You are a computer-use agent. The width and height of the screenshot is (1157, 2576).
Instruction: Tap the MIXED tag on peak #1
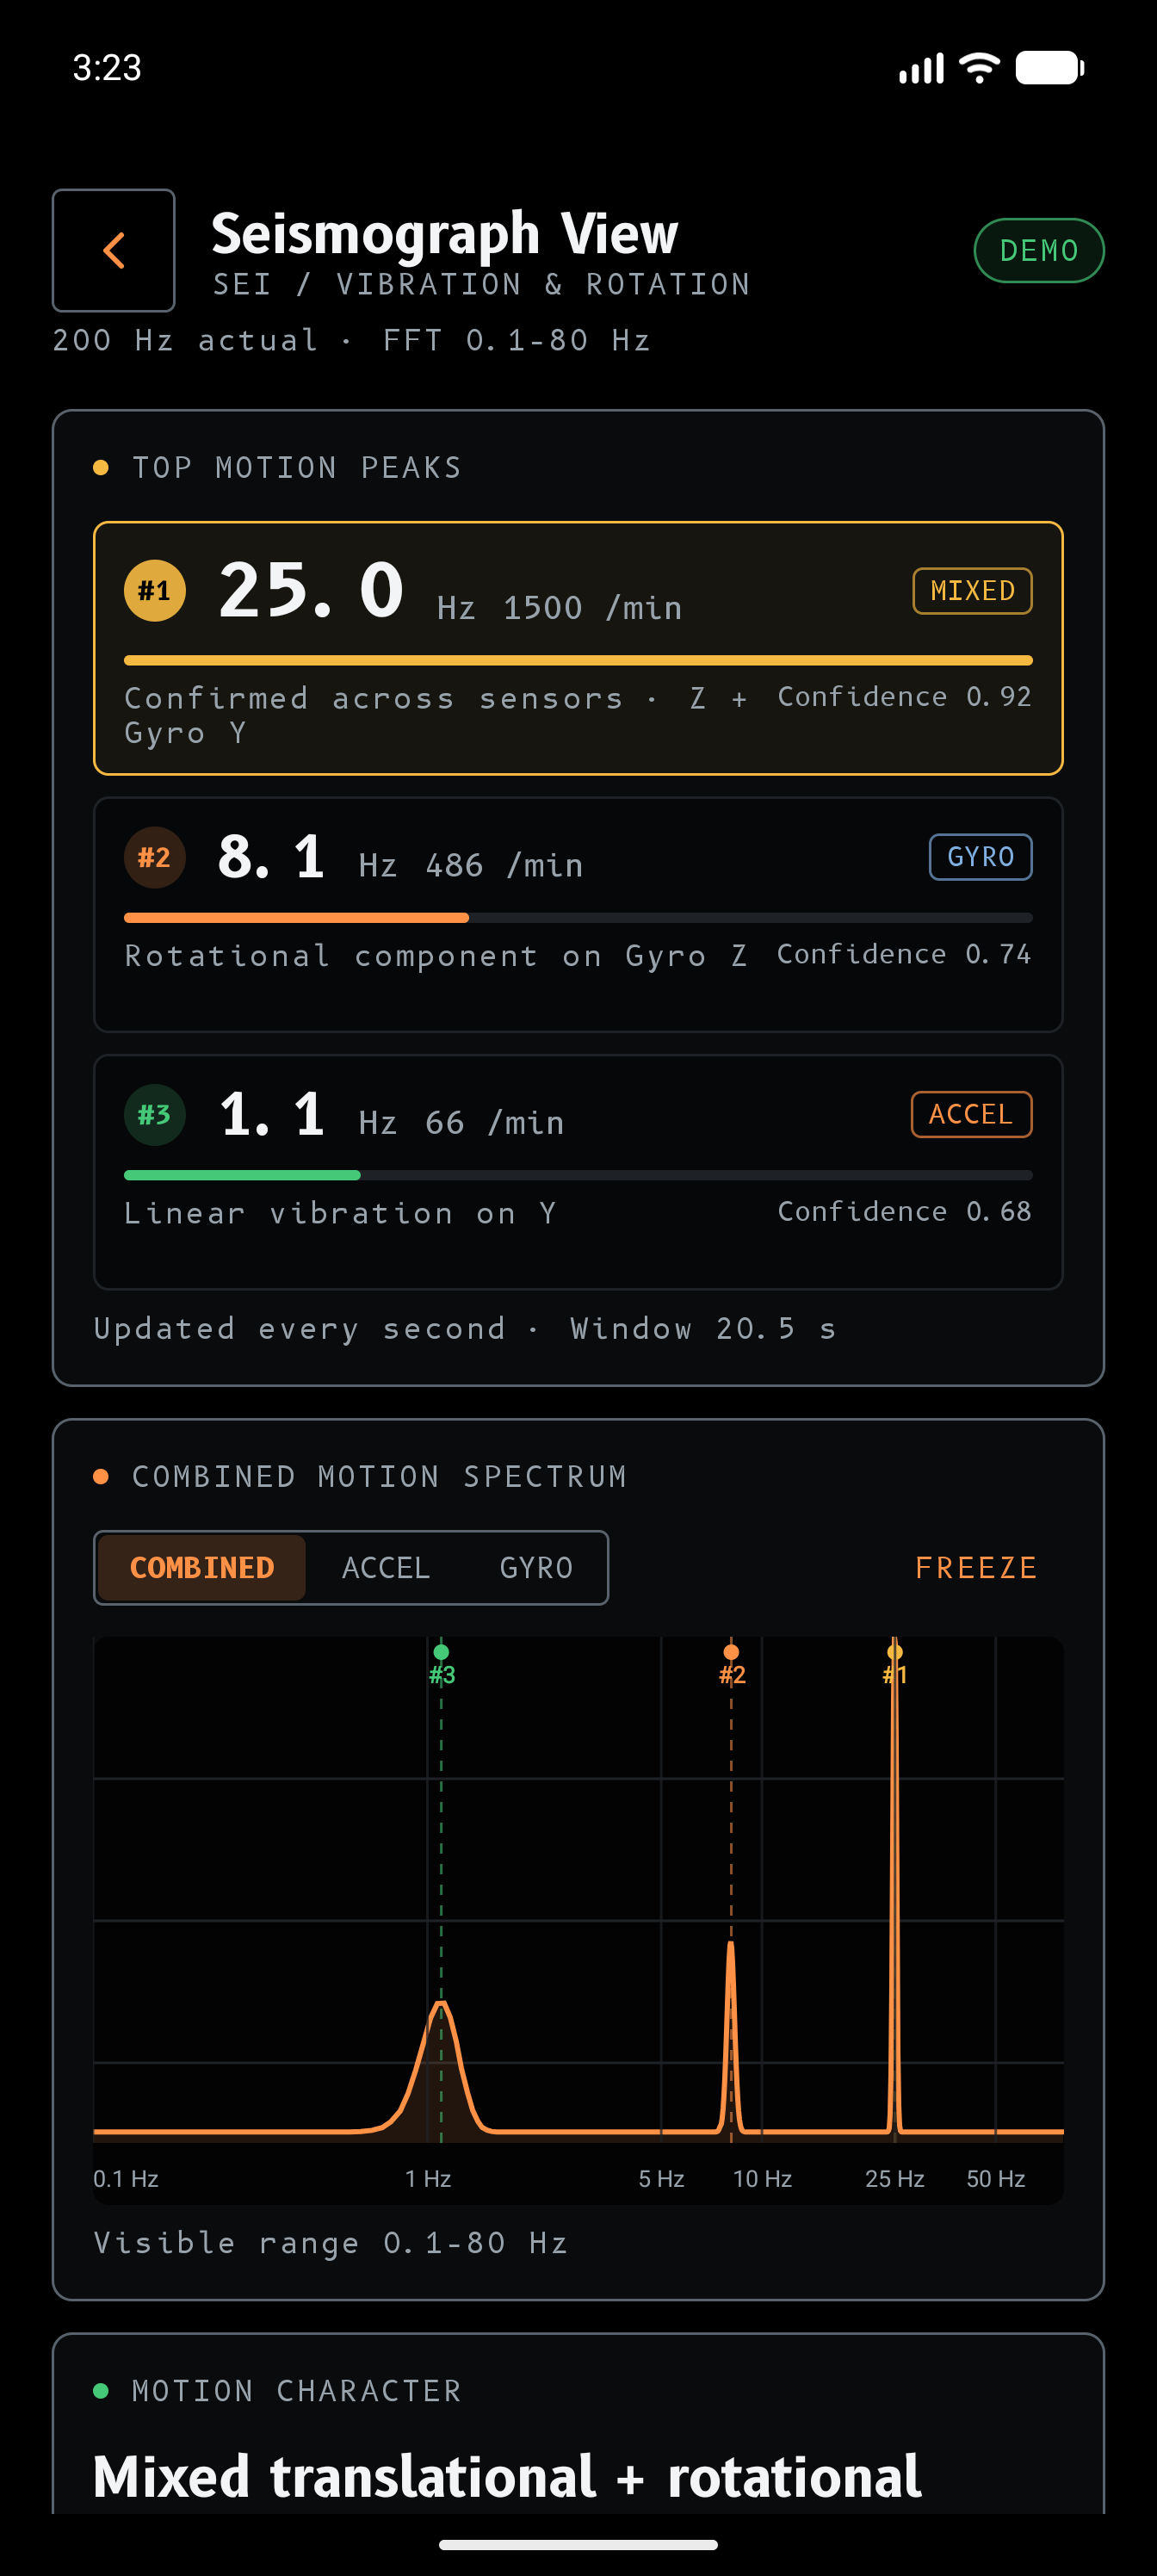[x=972, y=591]
